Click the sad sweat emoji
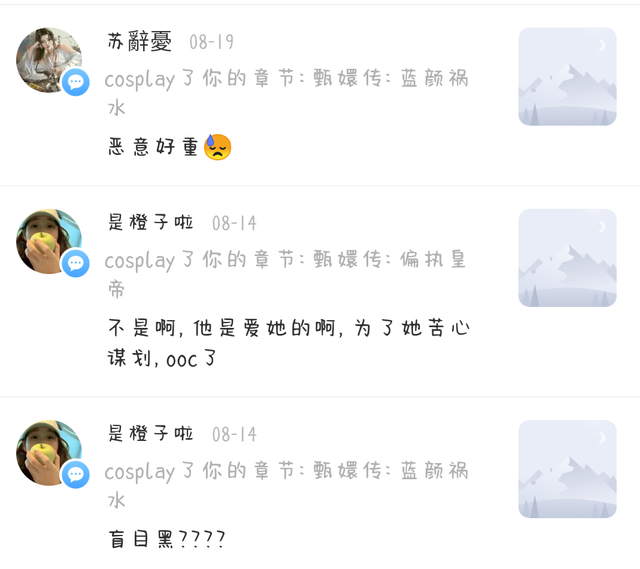Image resolution: width=640 pixels, height=569 pixels. pos(218,148)
